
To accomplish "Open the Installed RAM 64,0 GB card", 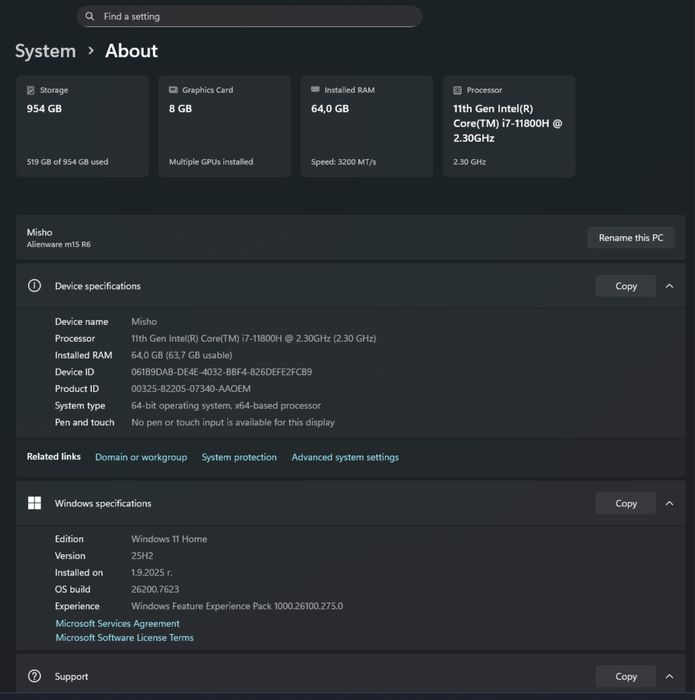I will (x=367, y=126).
